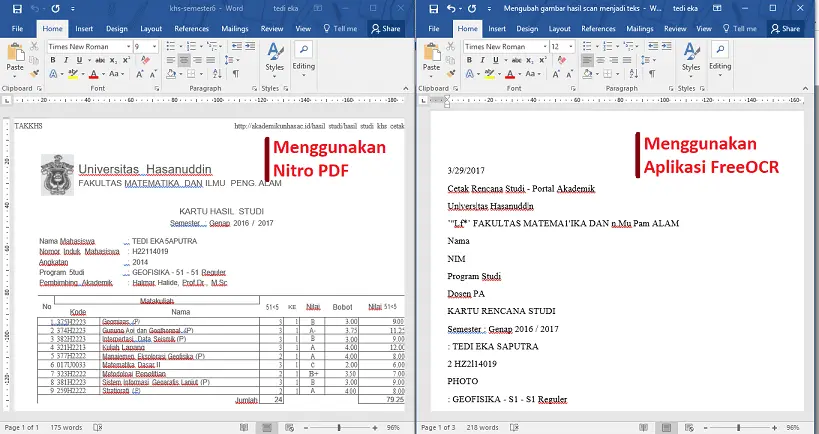Open Insert tab in khs-semester6 window

coord(84,29)
